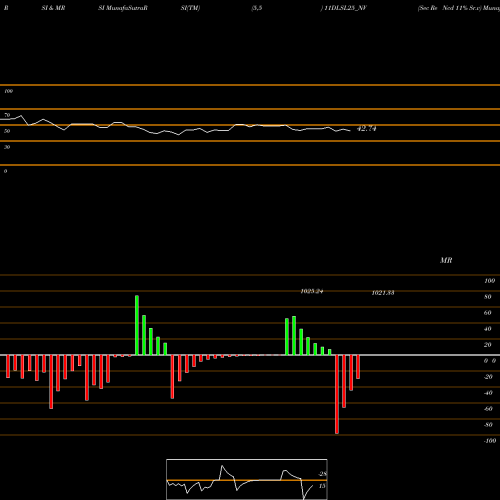This screenshot has height=500, width=500.
Task: Click the MR axis 80 label
Action: [488, 297]
